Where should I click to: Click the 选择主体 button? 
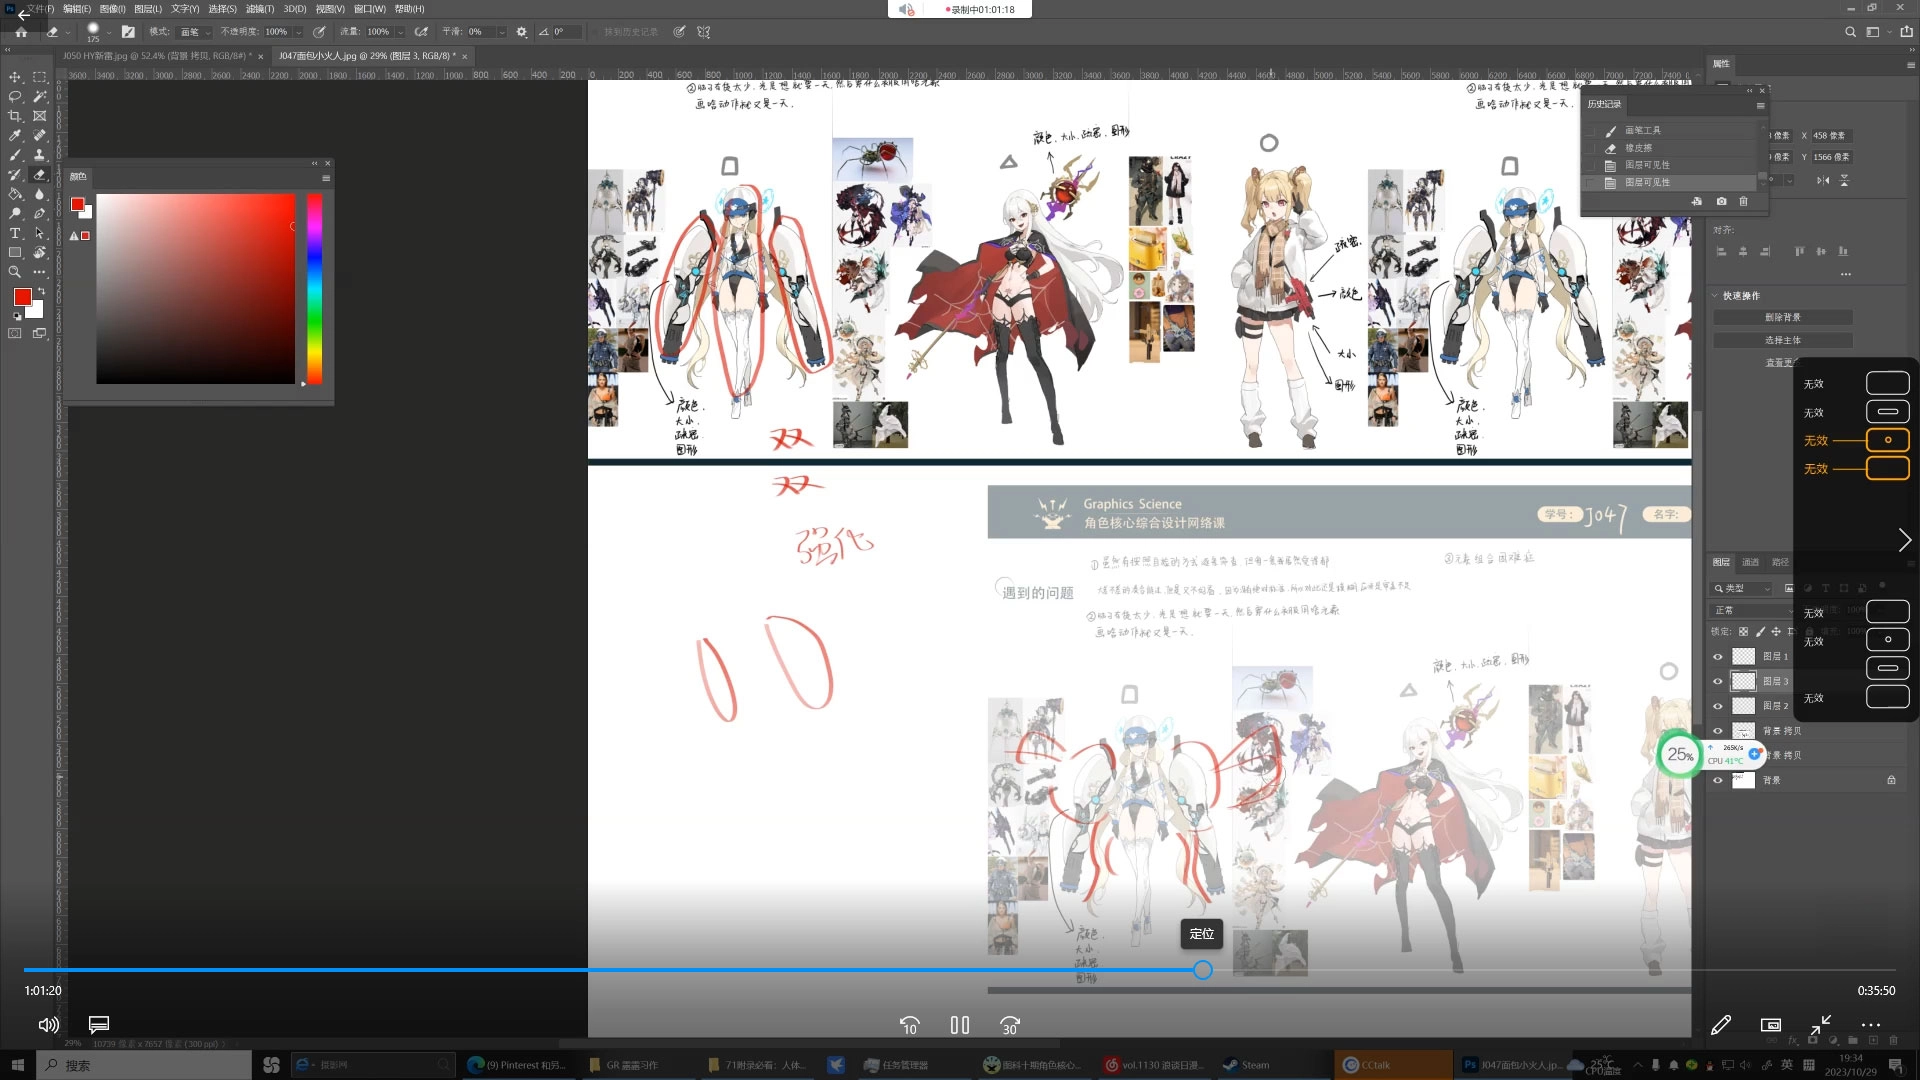coord(1782,340)
